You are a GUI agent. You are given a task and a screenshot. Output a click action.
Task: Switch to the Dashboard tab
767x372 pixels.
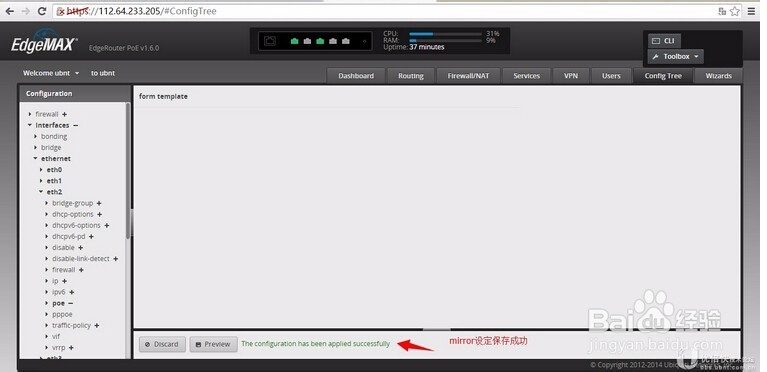(x=356, y=76)
